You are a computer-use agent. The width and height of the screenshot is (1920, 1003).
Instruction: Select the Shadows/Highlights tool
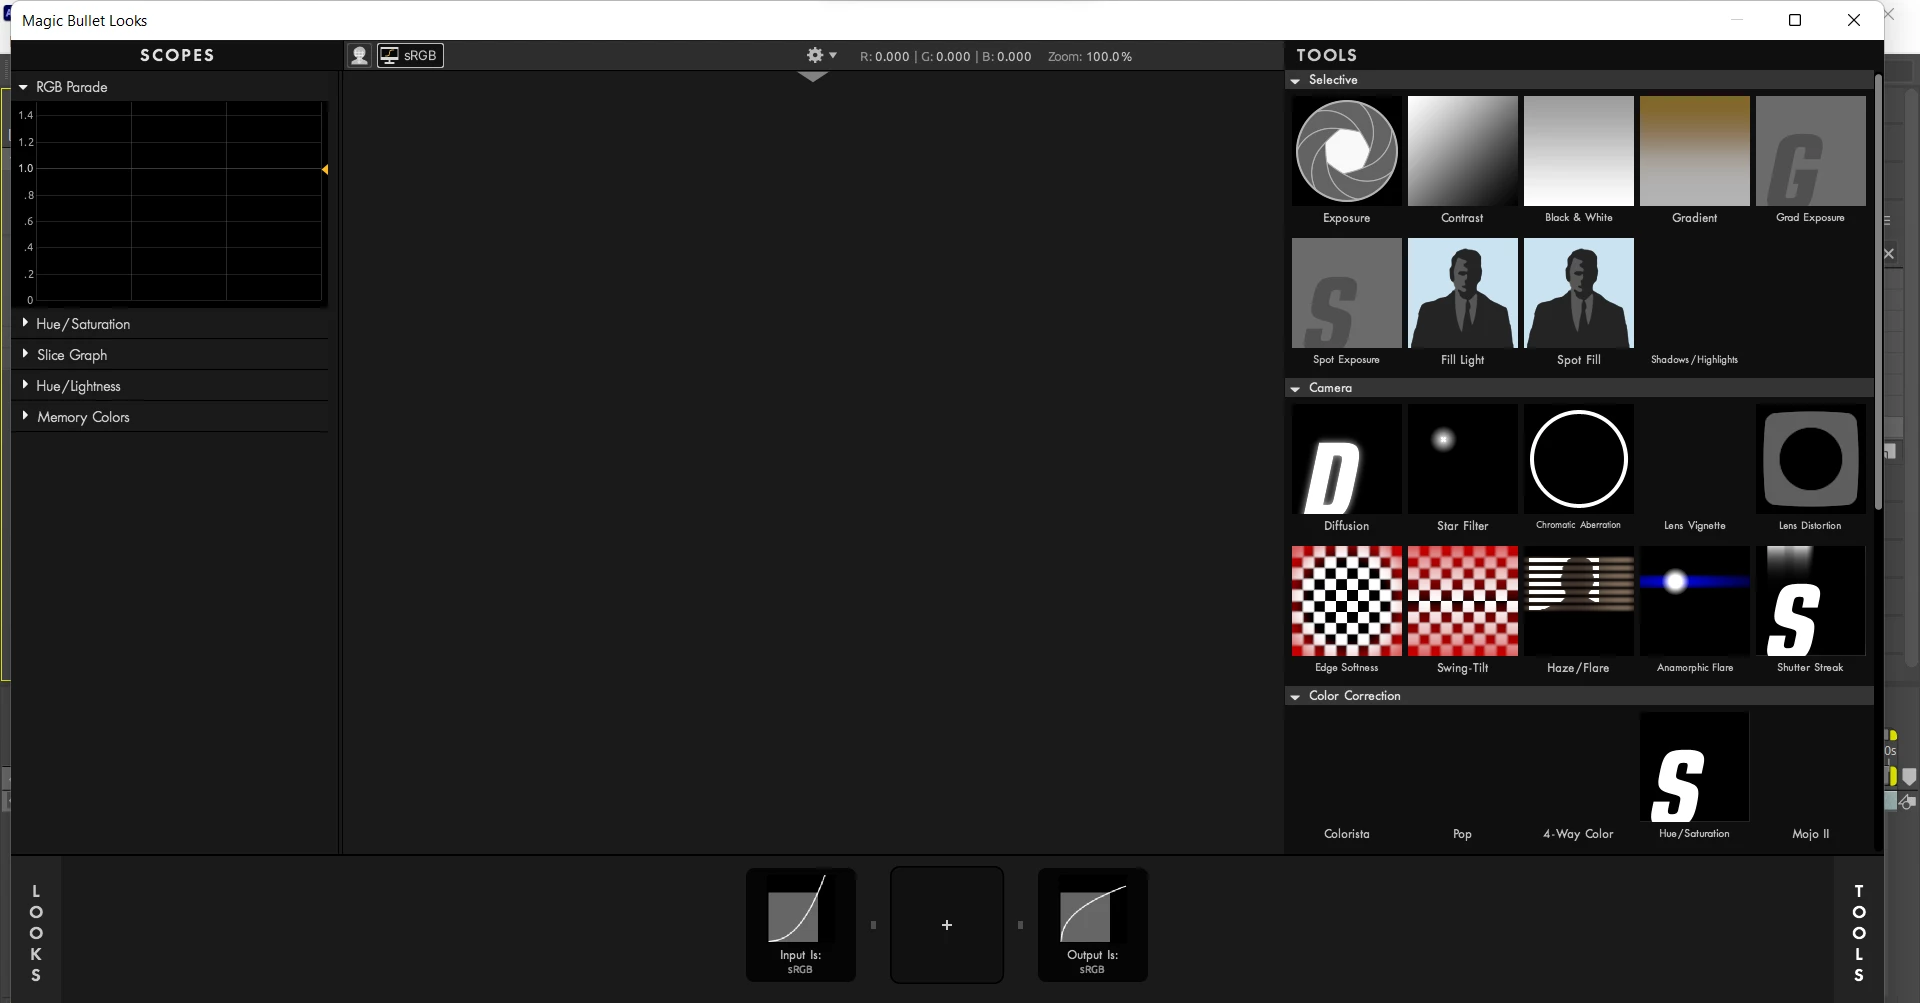coord(1694,302)
